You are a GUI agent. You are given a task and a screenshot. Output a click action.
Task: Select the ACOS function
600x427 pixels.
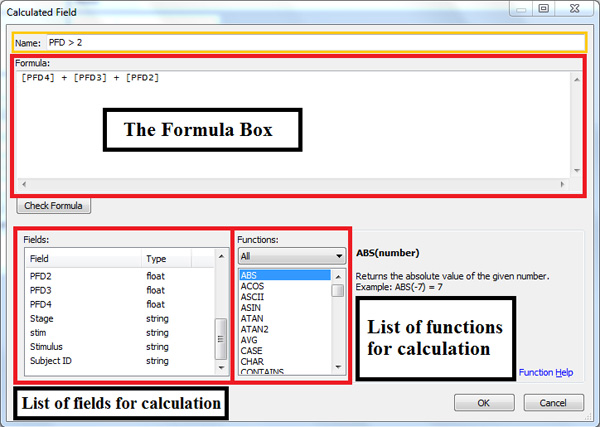point(285,286)
